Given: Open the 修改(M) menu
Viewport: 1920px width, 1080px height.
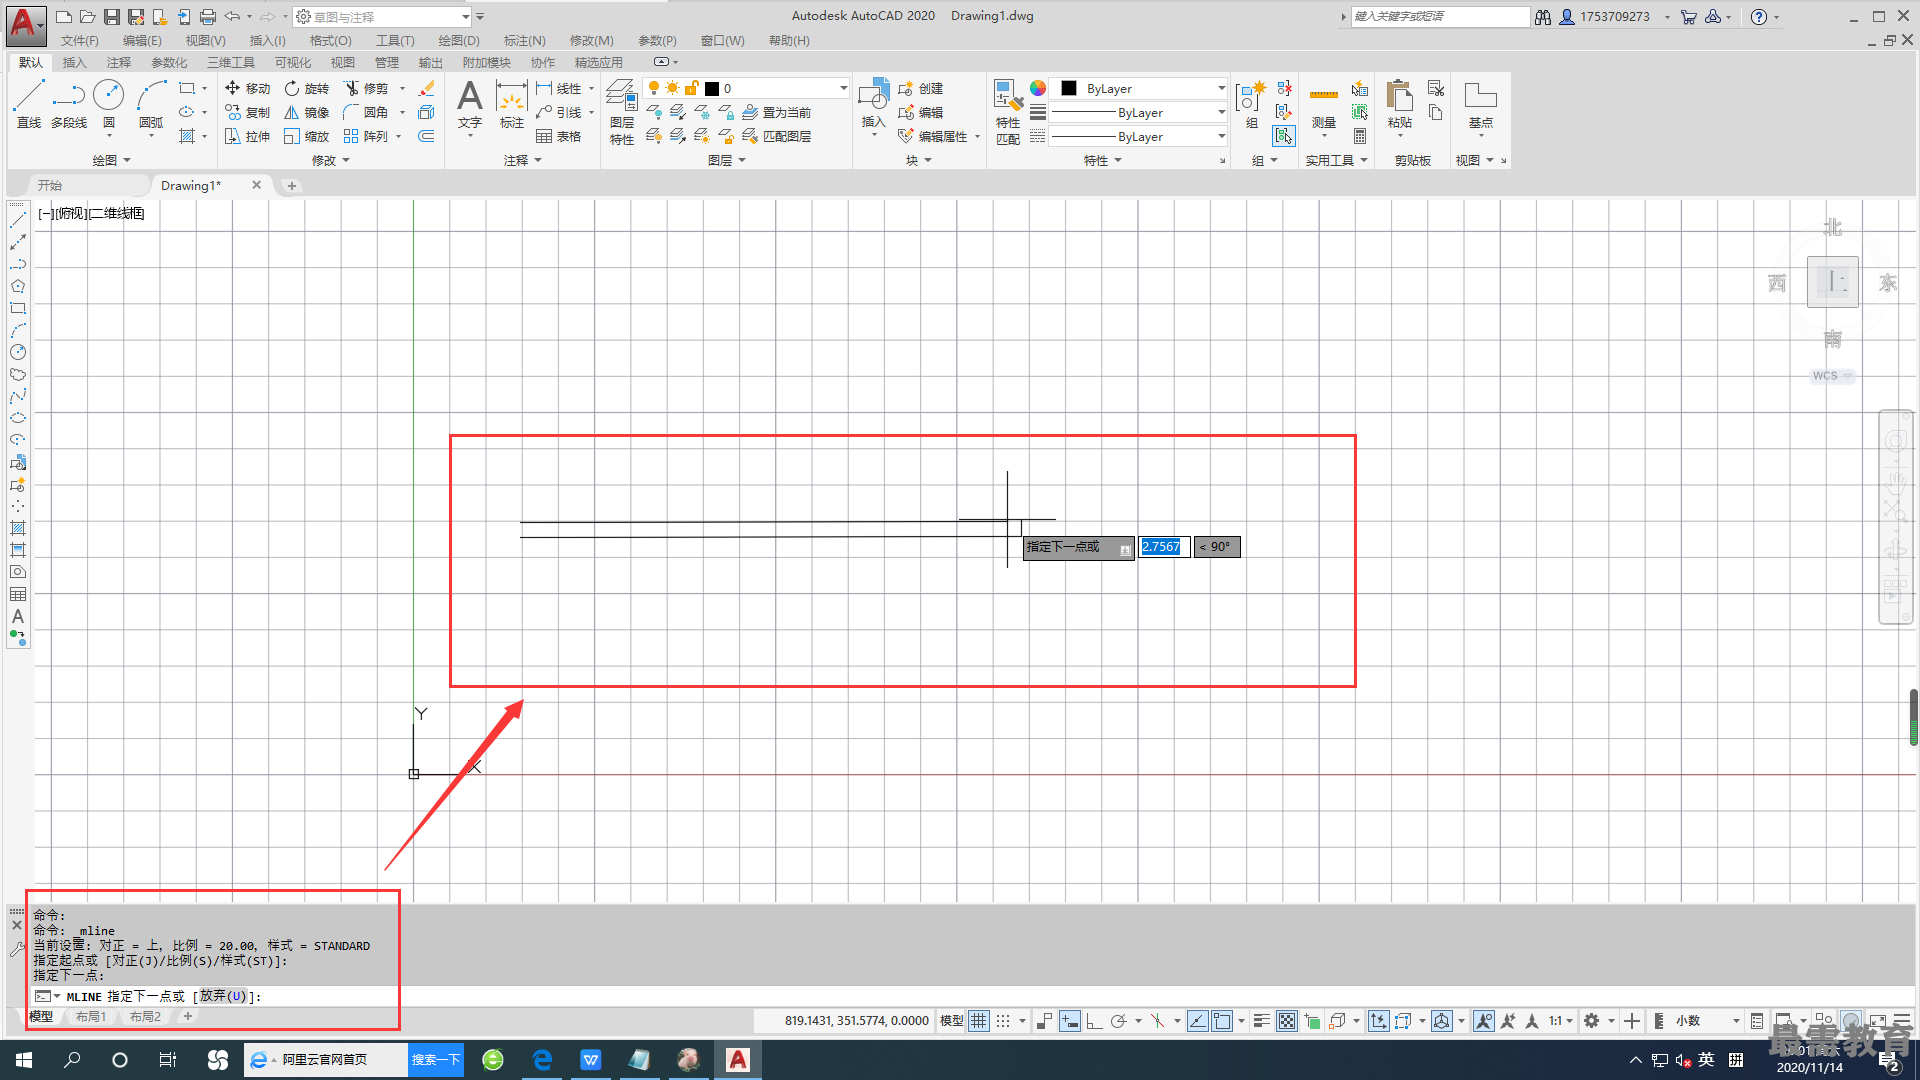Looking at the screenshot, I should point(592,41).
